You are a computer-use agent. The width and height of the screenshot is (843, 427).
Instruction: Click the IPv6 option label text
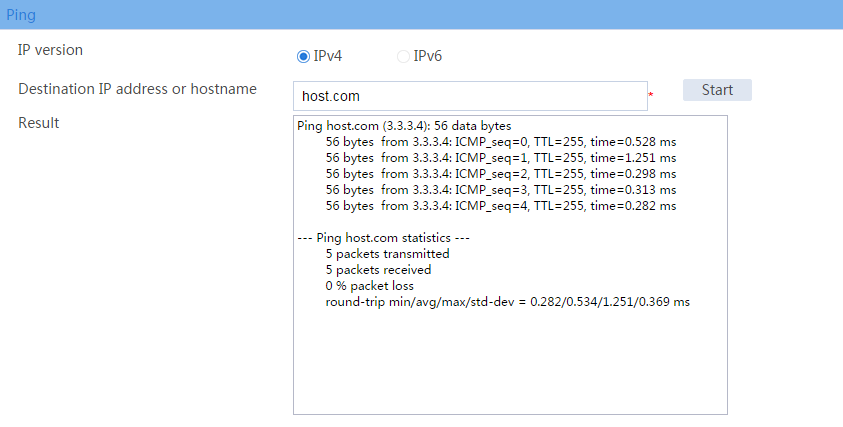[x=428, y=56]
